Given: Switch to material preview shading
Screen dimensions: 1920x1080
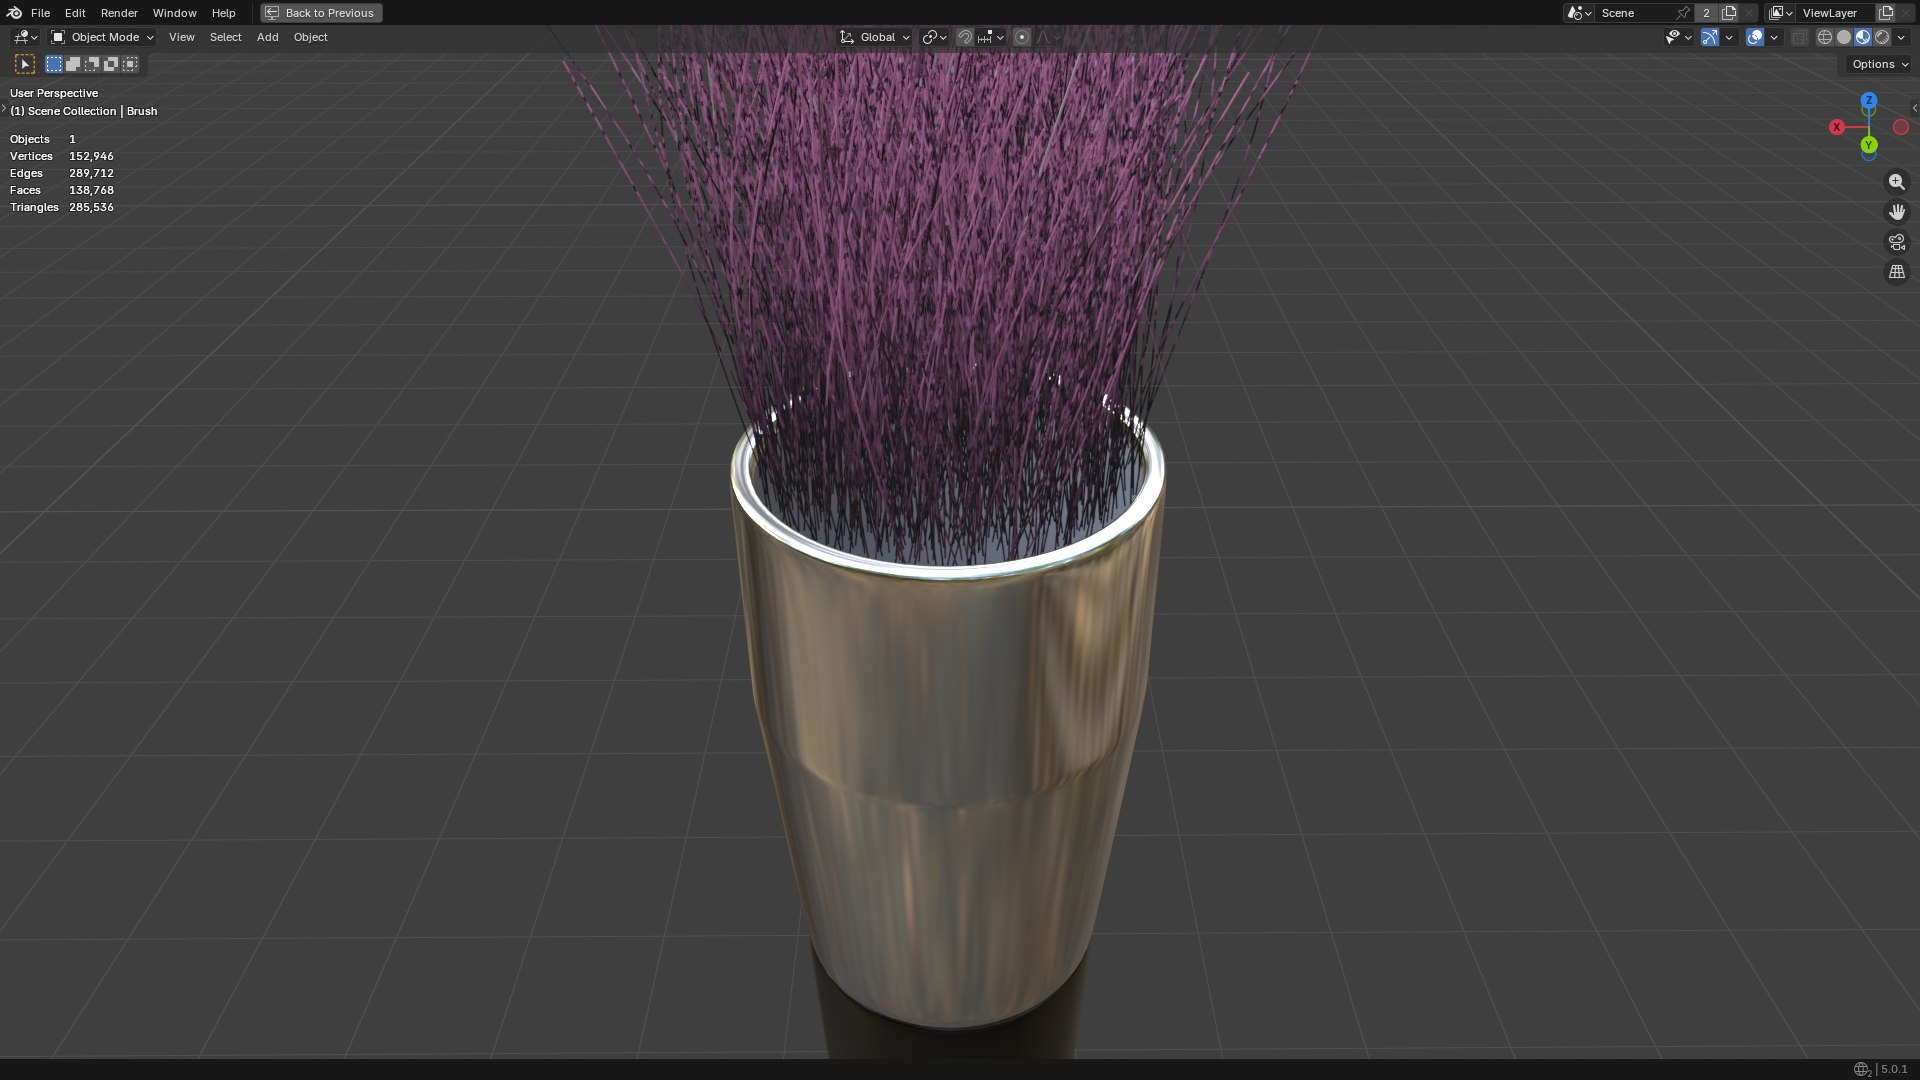Looking at the screenshot, I should 1863,37.
